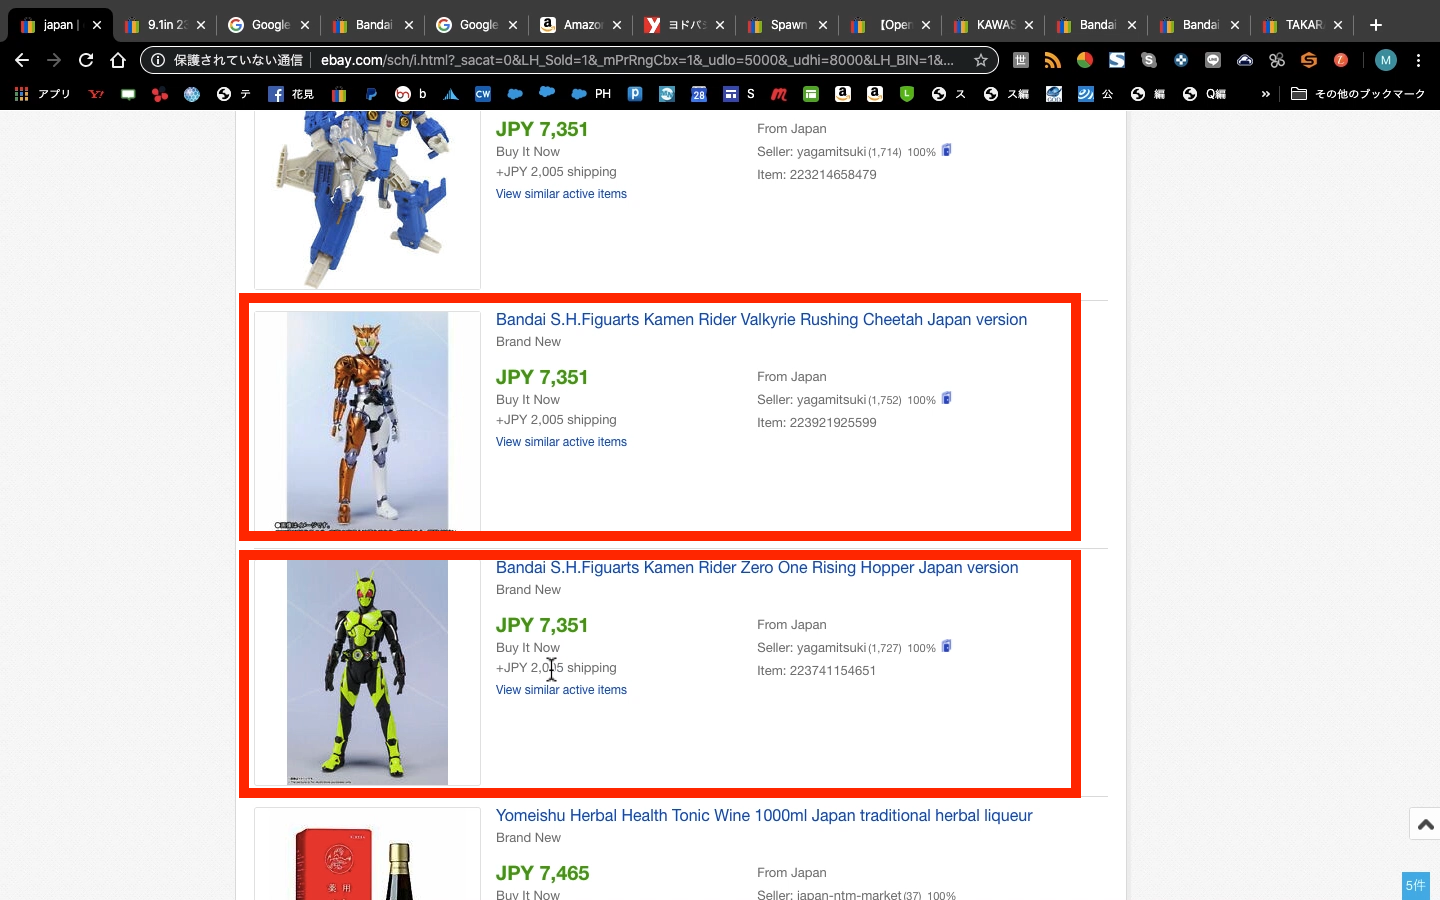The image size is (1440, 900).
Task: Open the その他のブックマーク folder
Action: pyautogui.click(x=1358, y=94)
